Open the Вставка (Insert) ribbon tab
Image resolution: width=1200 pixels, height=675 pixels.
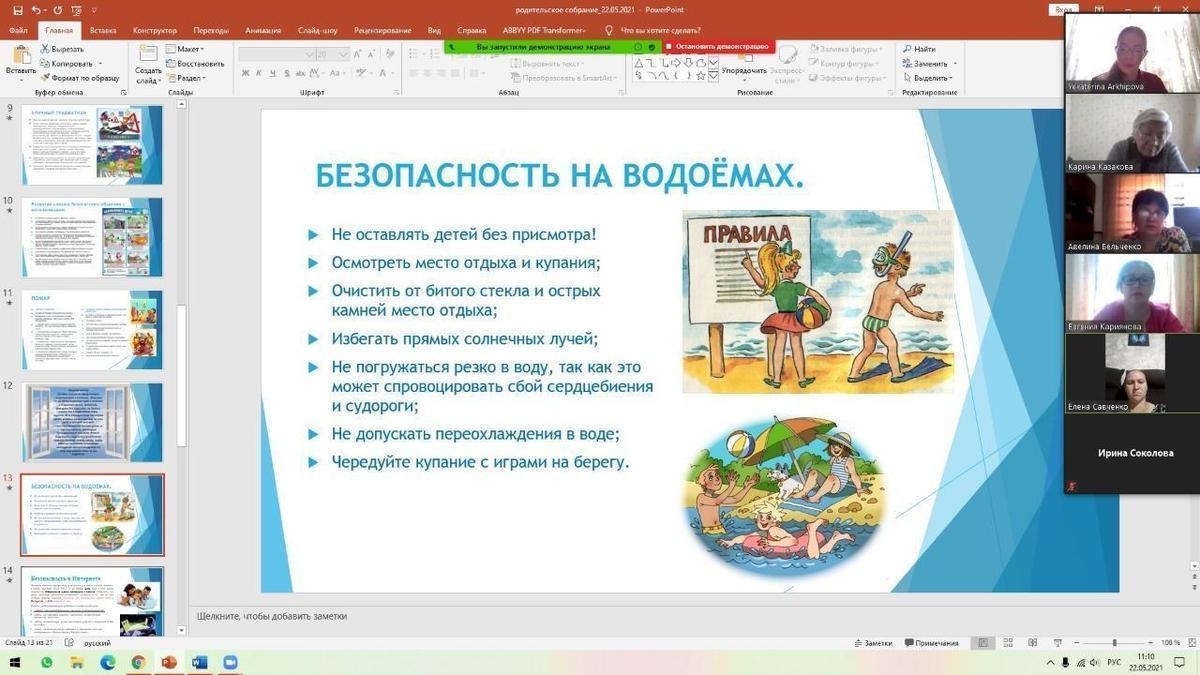[x=103, y=31]
